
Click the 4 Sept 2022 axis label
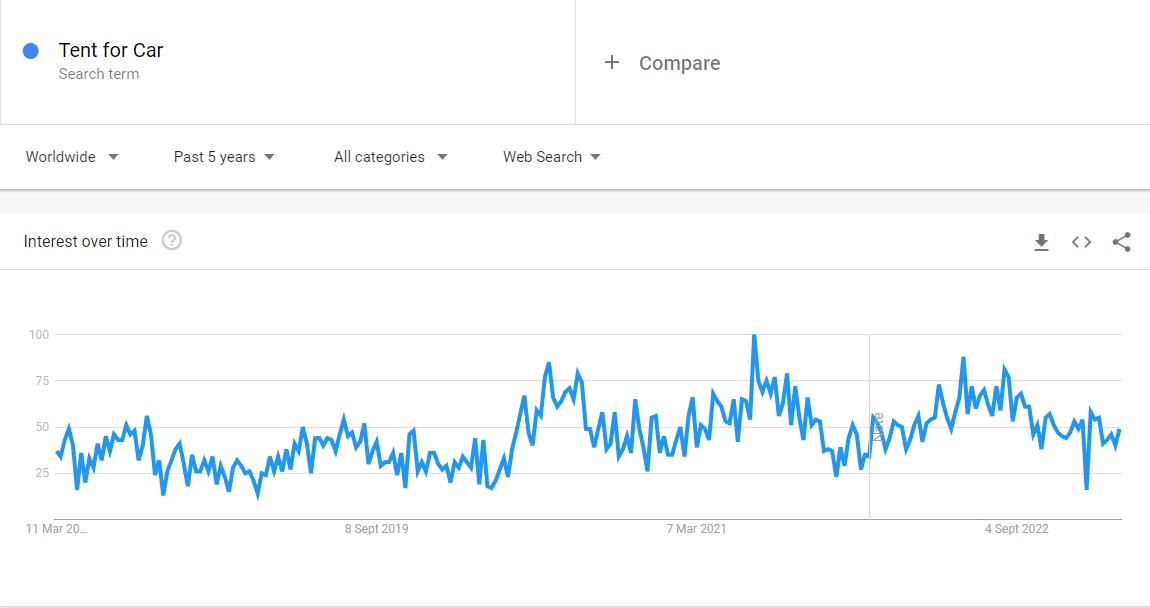(x=1016, y=529)
